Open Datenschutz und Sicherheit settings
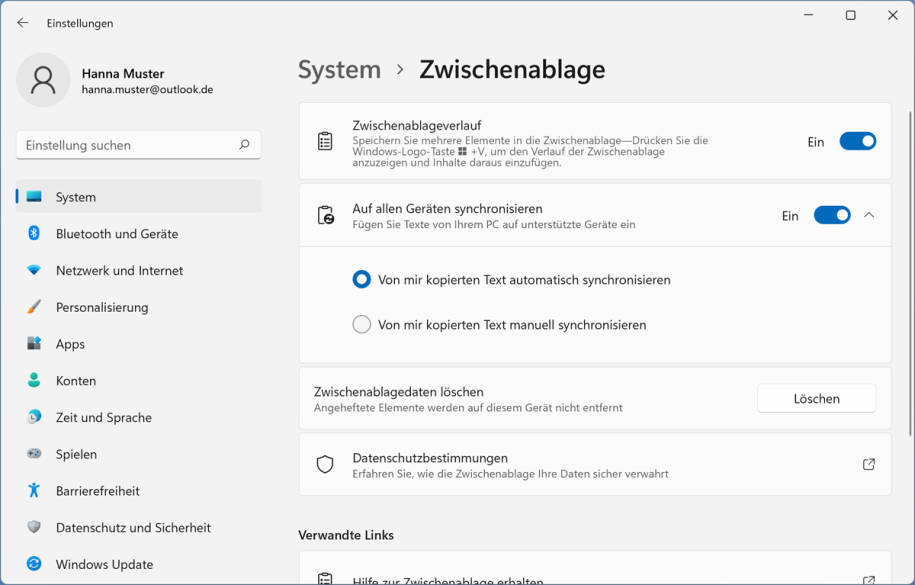The width and height of the screenshot is (915, 585). [133, 527]
